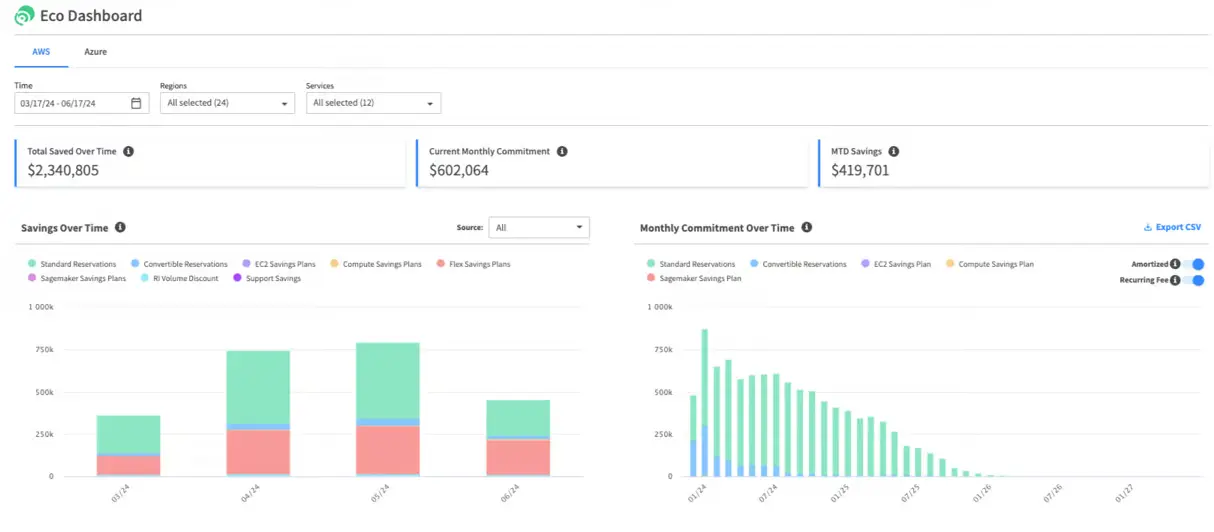Toggle EC2 Savings Plan commitment legend item
The width and height of the screenshot is (1214, 532).
click(x=896, y=264)
